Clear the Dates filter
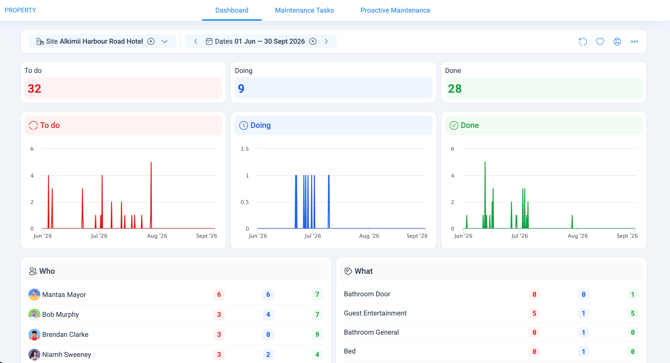The image size is (670, 363). coord(313,41)
